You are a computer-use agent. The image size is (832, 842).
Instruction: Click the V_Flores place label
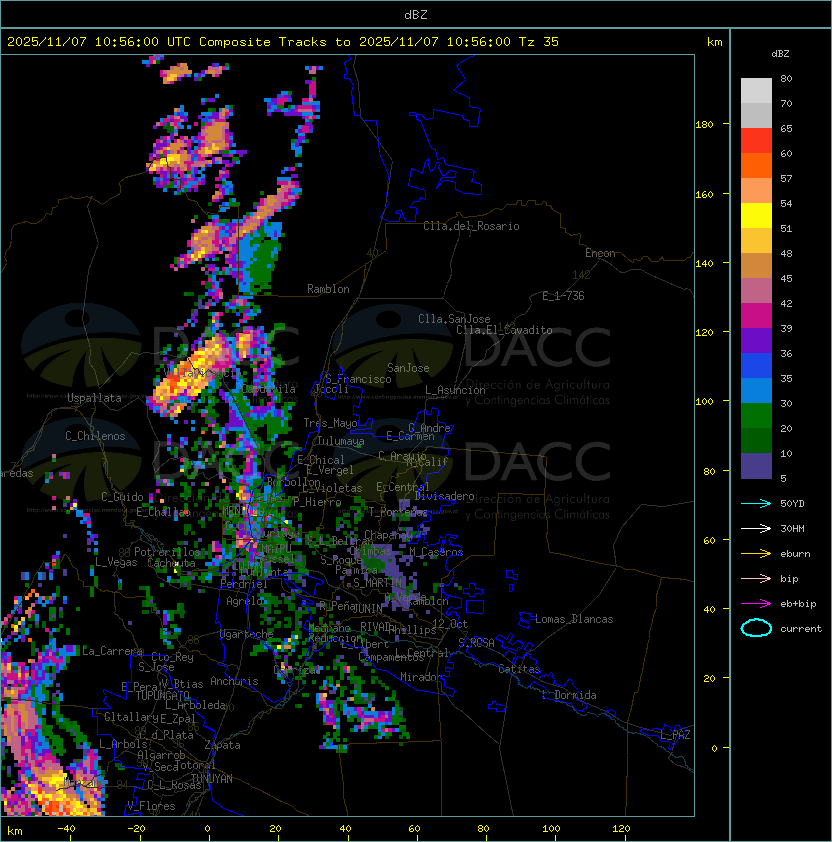[151, 807]
